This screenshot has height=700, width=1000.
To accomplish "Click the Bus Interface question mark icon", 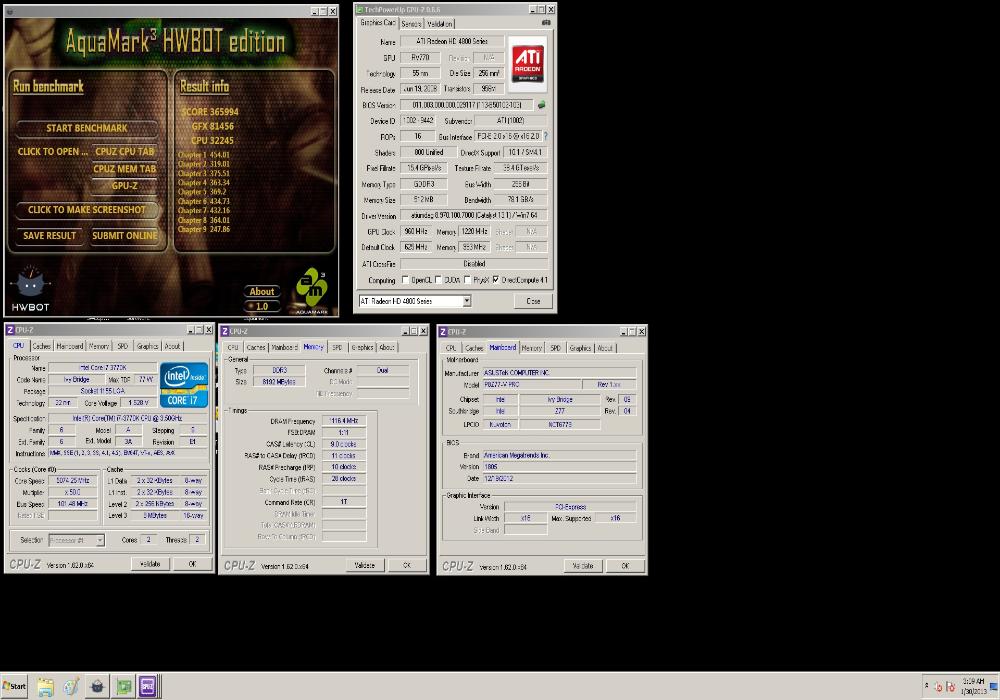I will click(545, 136).
